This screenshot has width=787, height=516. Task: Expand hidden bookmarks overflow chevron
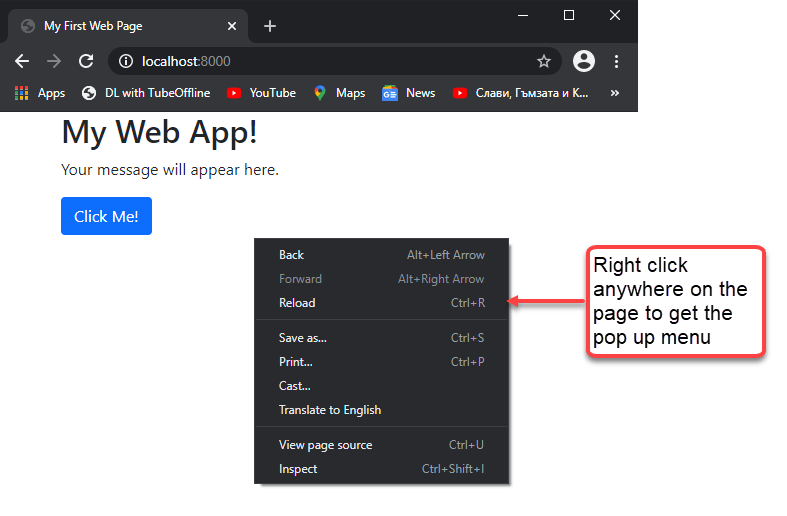point(614,93)
